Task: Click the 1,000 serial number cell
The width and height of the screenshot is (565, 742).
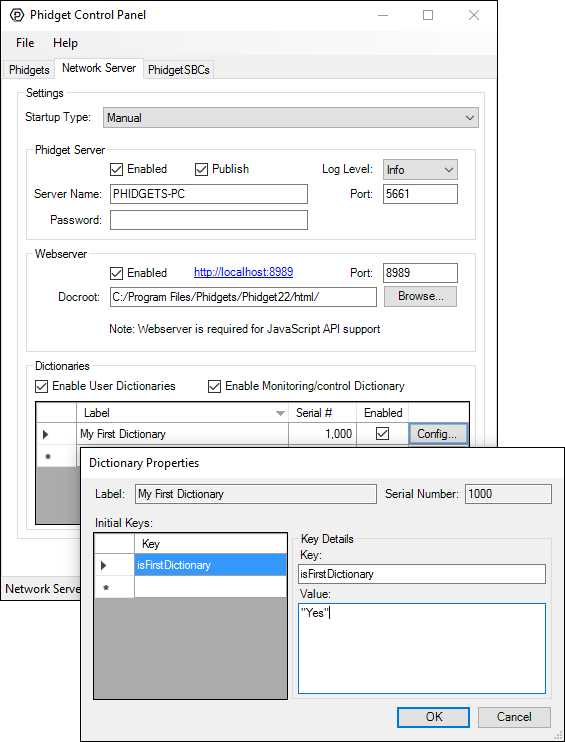Action: (x=322, y=434)
